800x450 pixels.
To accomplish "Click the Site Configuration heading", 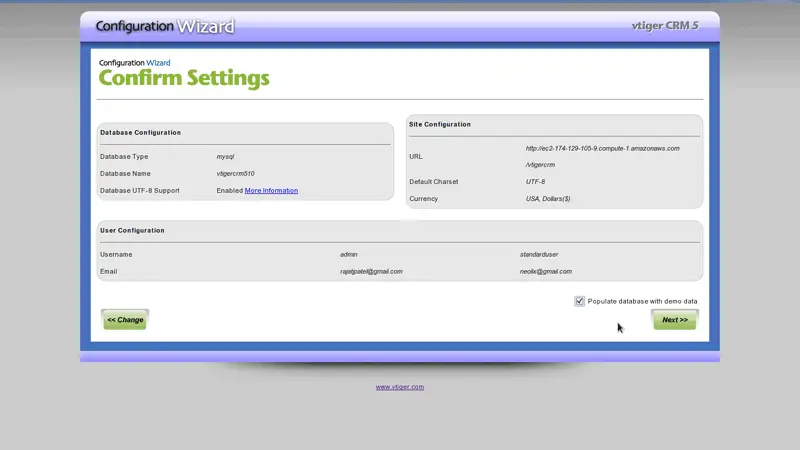I will [x=439, y=124].
